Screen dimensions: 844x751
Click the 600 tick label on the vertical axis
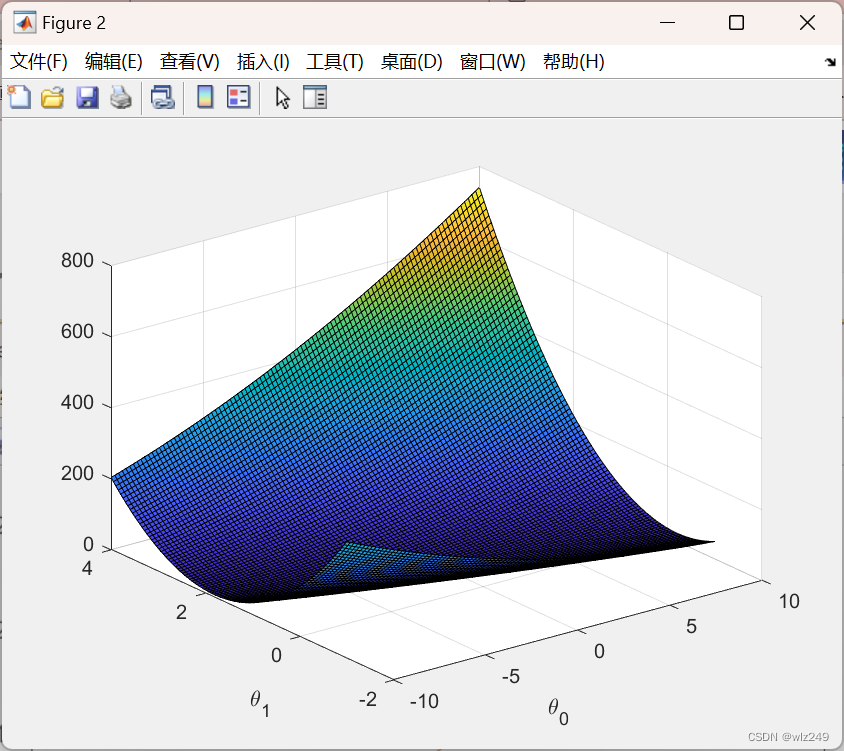78,332
